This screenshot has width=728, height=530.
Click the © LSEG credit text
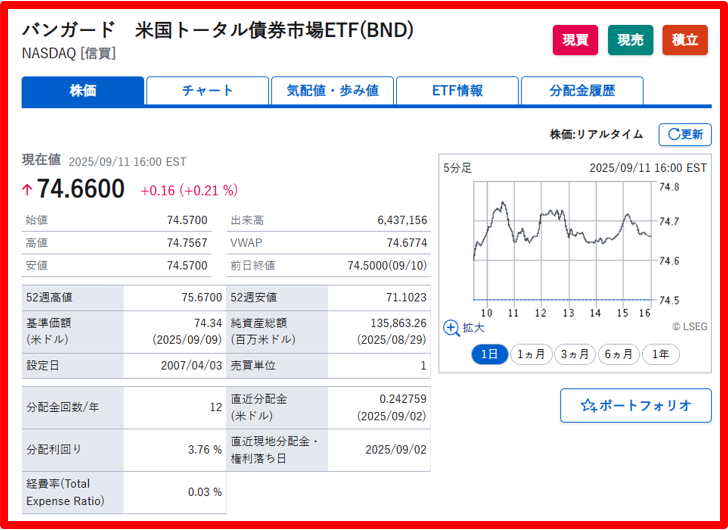coord(689,327)
